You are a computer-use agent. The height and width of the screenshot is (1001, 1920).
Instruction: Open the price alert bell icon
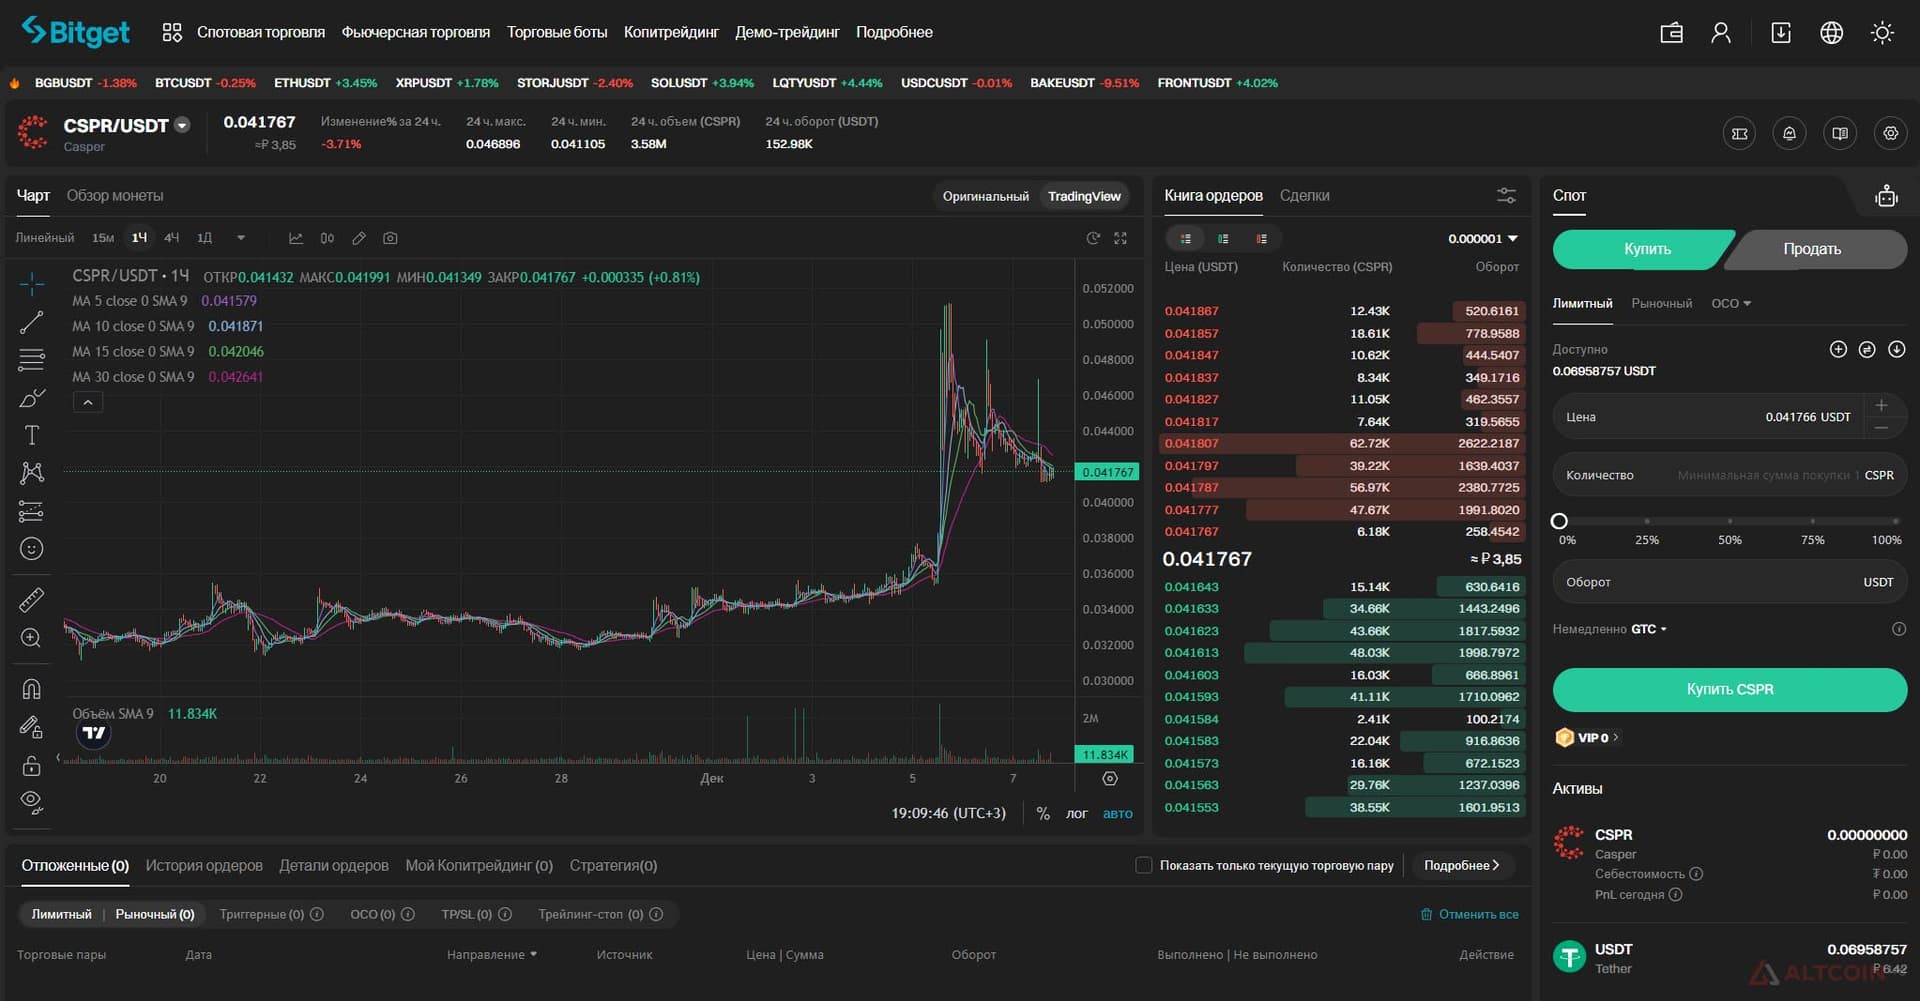click(1789, 133)
